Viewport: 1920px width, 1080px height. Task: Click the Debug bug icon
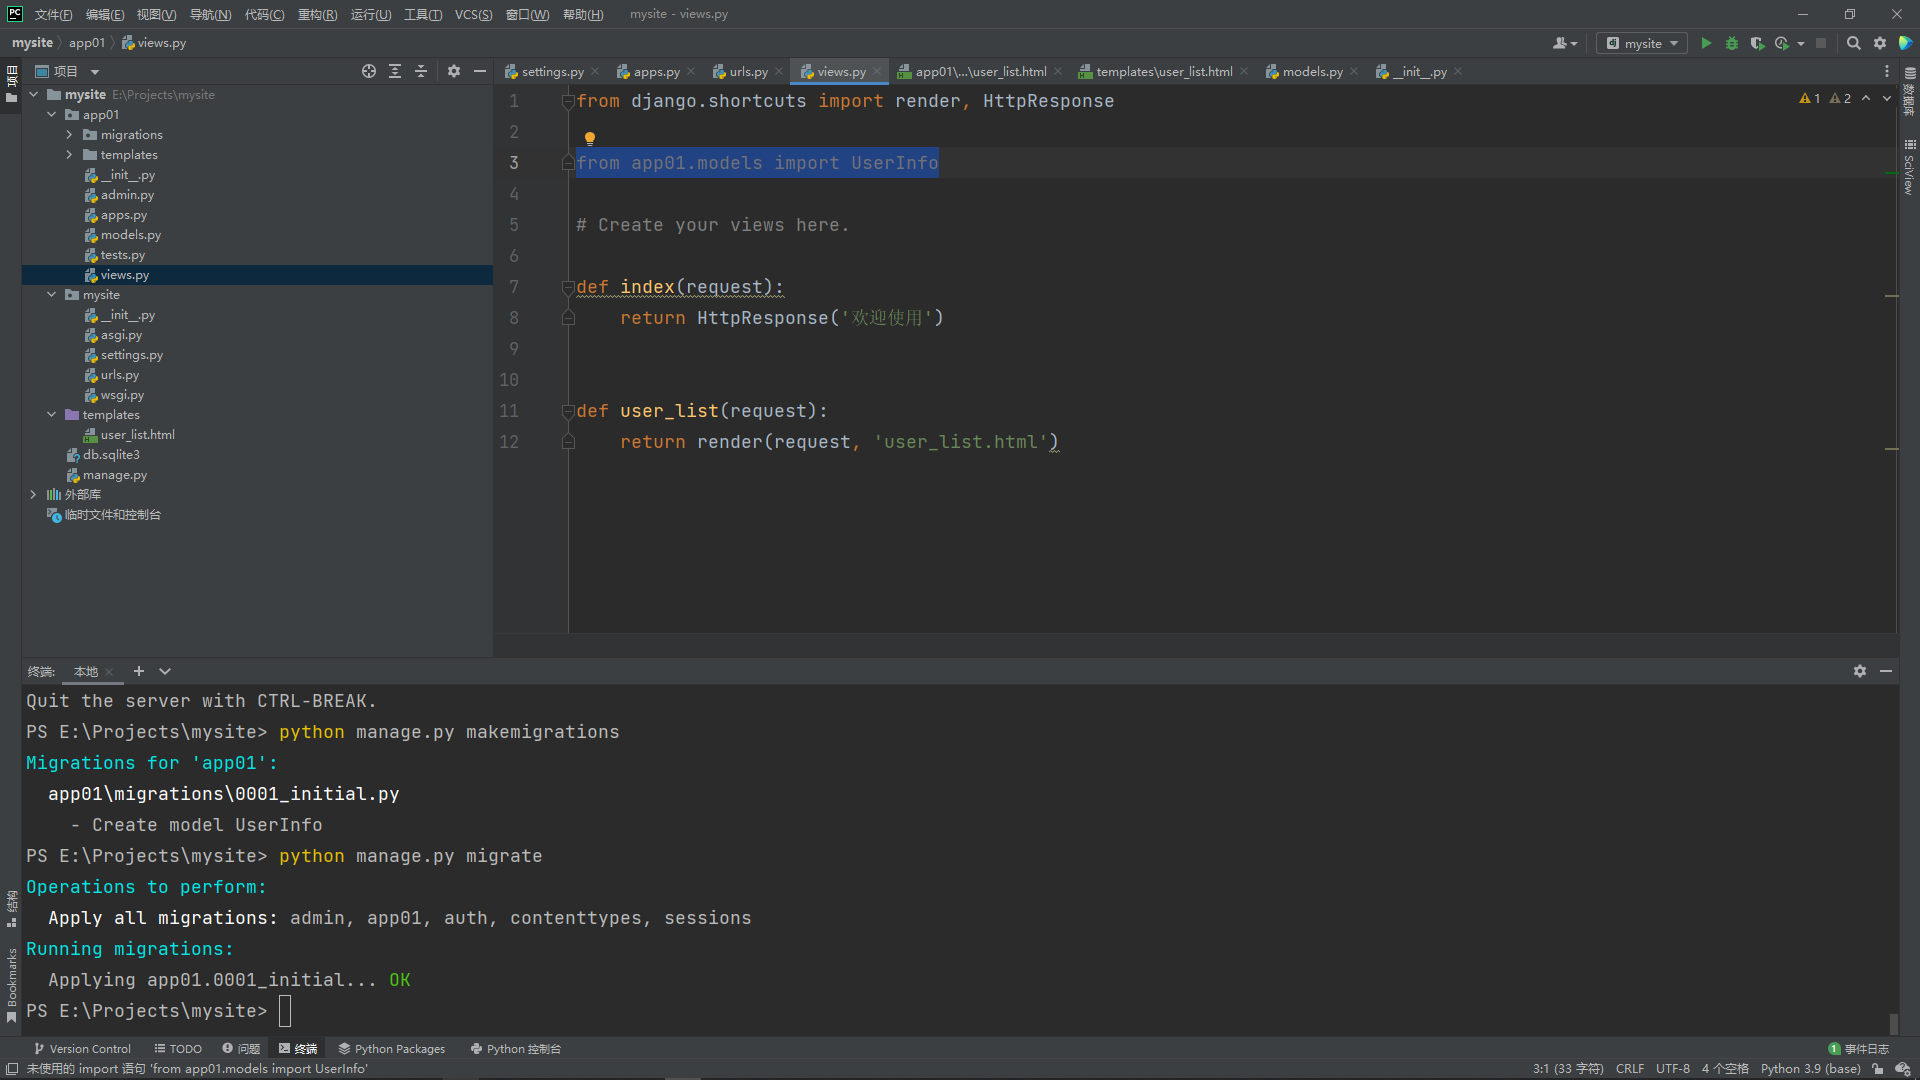1732,43
